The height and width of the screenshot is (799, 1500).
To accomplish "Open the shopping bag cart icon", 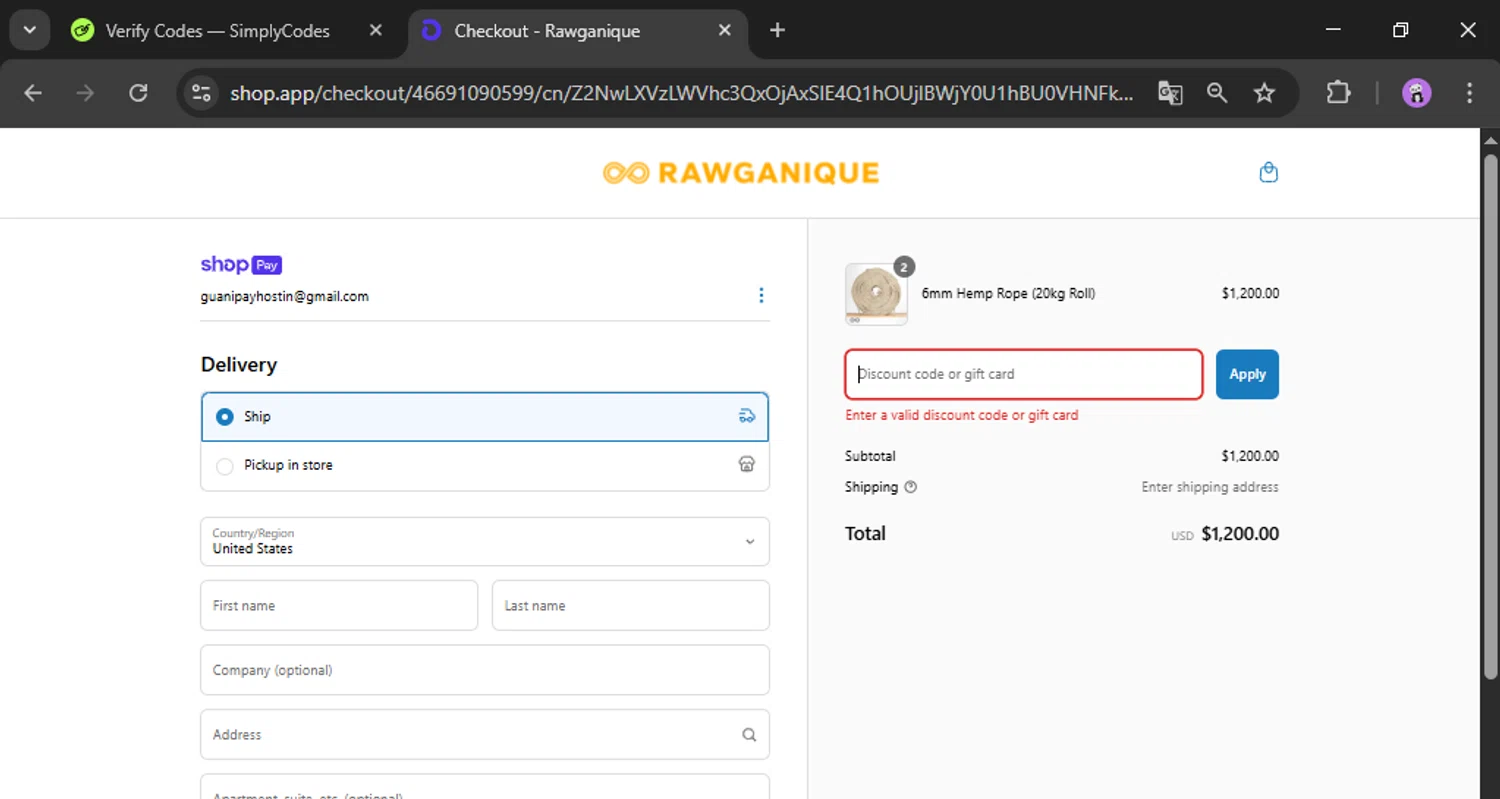I will (1268, 173).
